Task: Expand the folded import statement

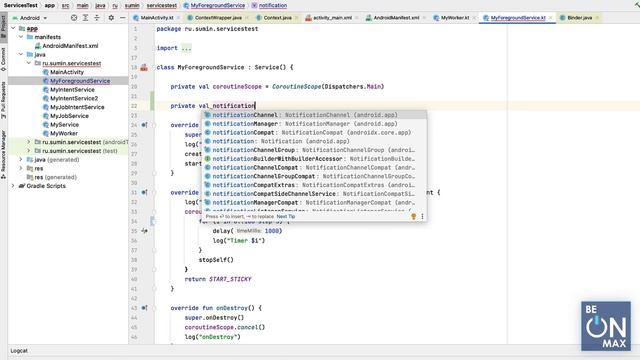Action: point(186,48)
